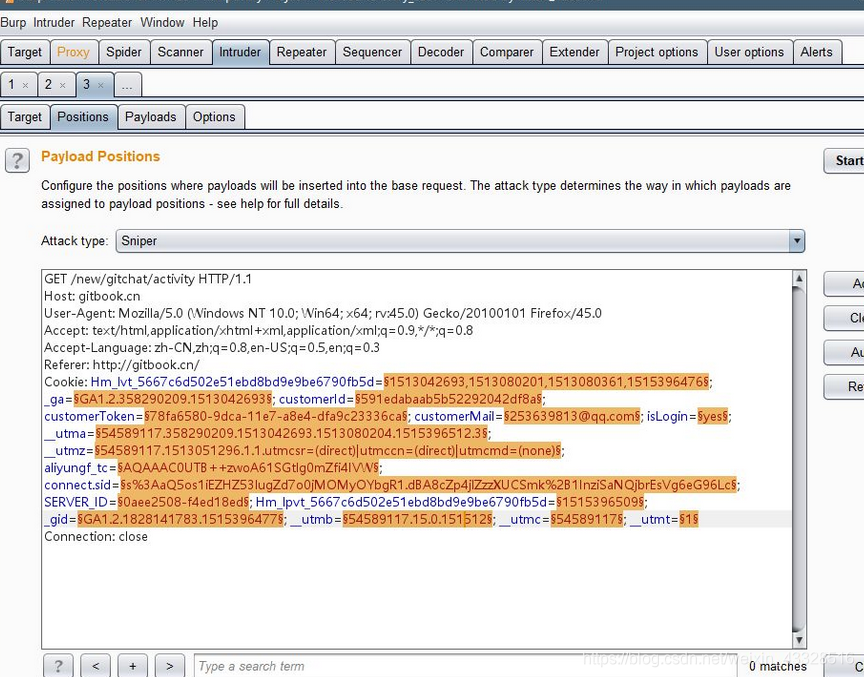The image size is (864, 677).
Task: Click the 'GET /new/gitchat/activity HTTP/1.1' request line
Action: (148, 279)
